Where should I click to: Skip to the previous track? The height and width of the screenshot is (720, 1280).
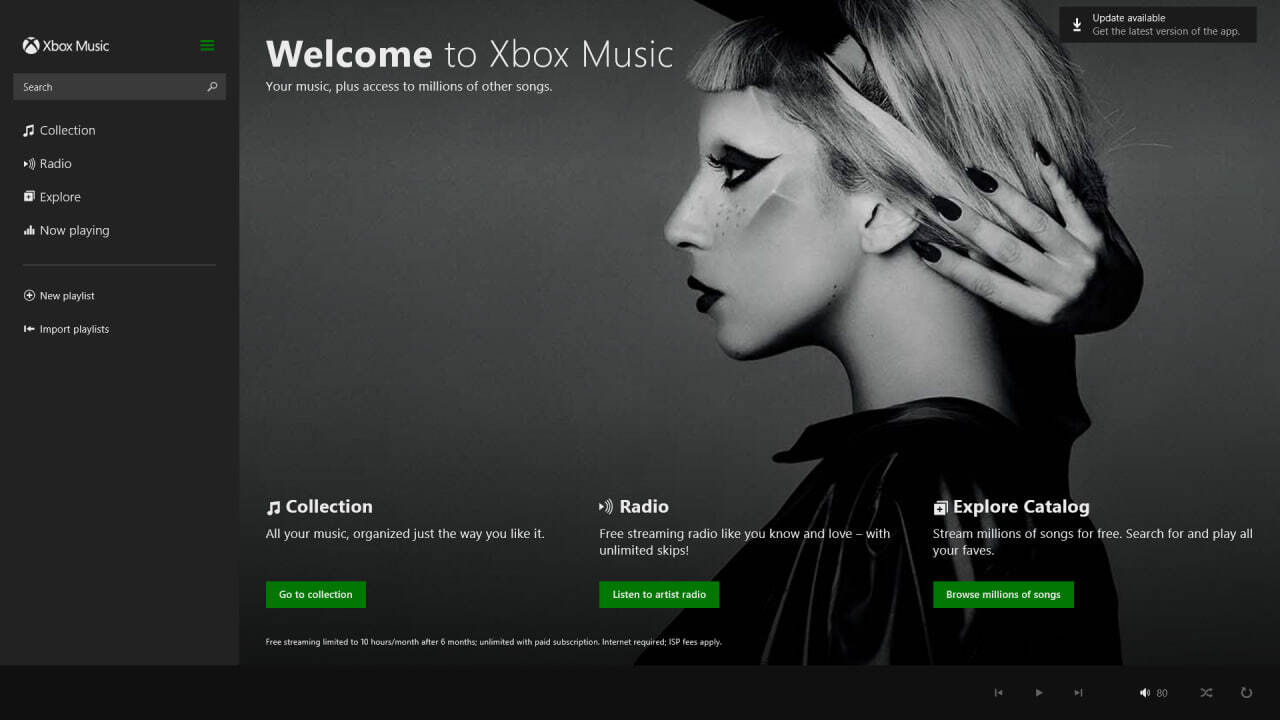pyautogui.click(x=998, y=693)
